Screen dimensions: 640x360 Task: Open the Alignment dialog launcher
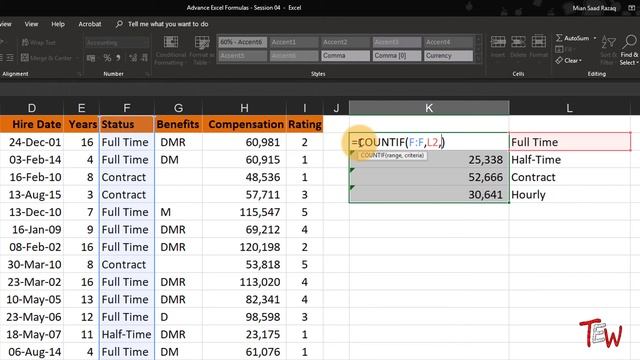pos(79,74)
